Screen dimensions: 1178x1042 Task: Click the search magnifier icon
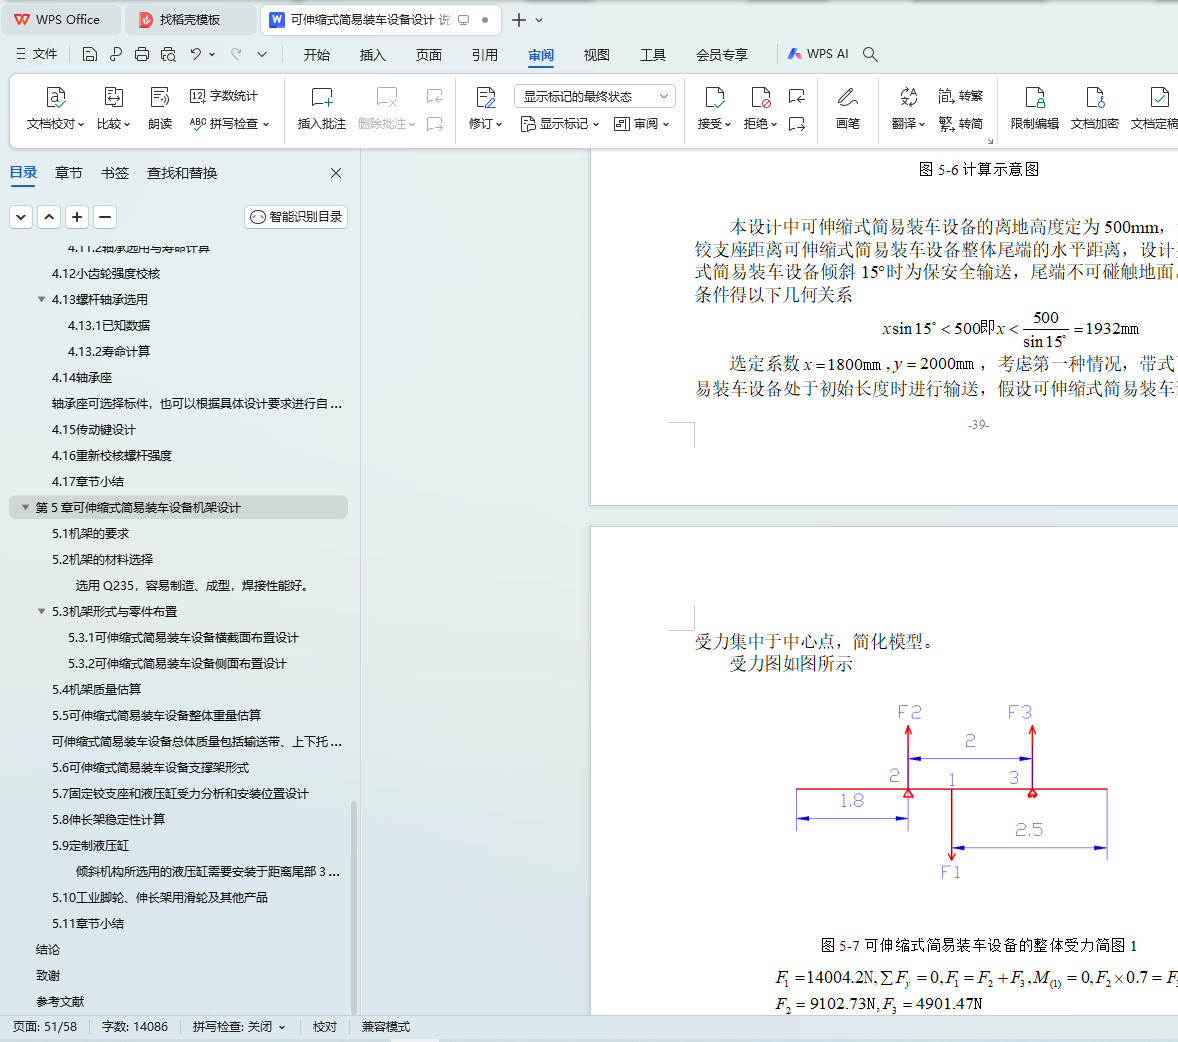coord(870,54)
